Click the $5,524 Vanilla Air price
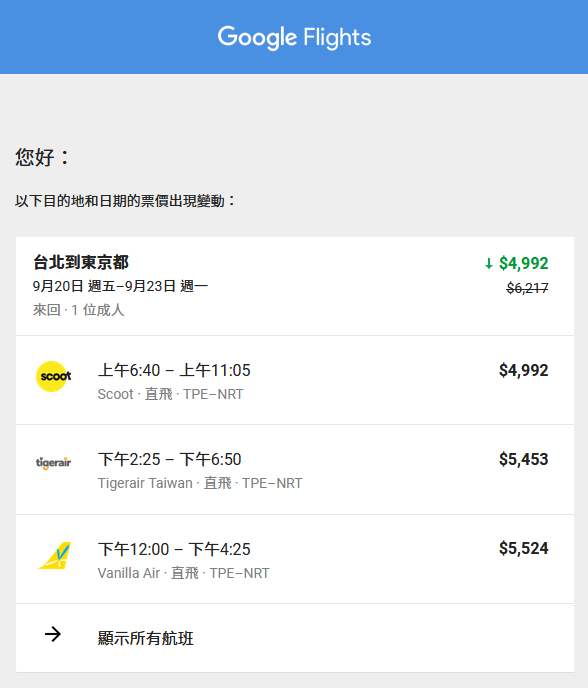The height and width of the screenshot is (688, 588). point(523,548)
